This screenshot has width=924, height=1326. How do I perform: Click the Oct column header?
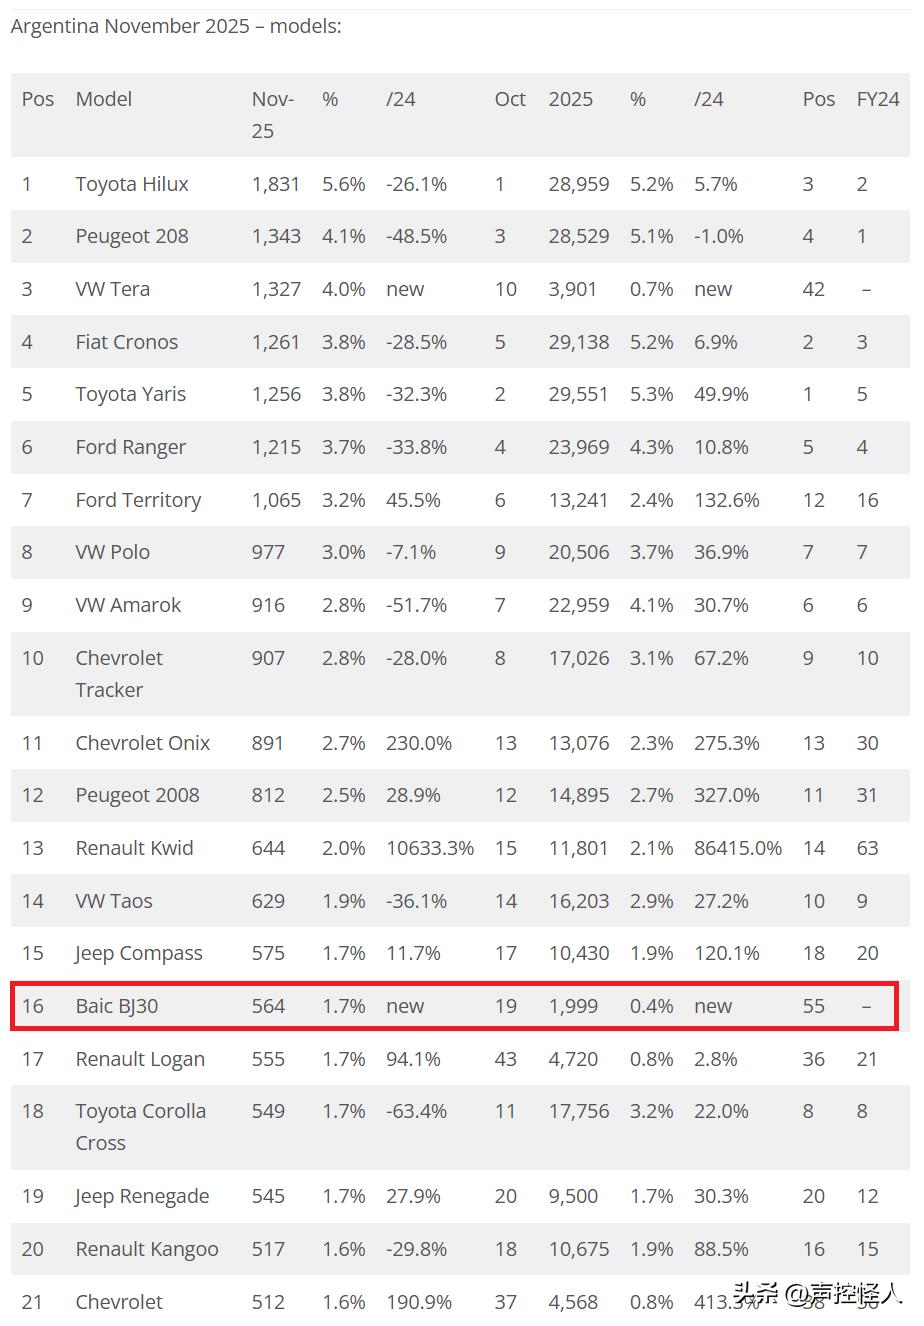point(510,99)
